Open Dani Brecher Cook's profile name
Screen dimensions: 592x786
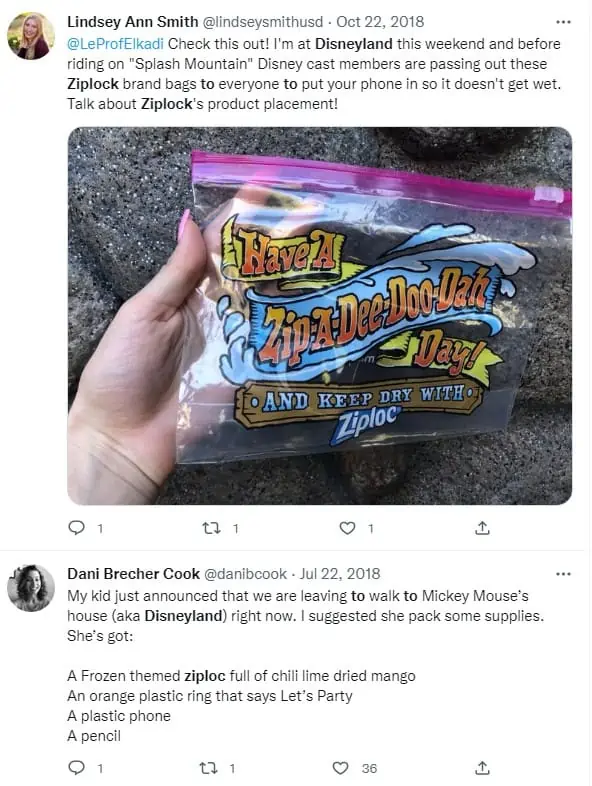[x=133, y=573]
